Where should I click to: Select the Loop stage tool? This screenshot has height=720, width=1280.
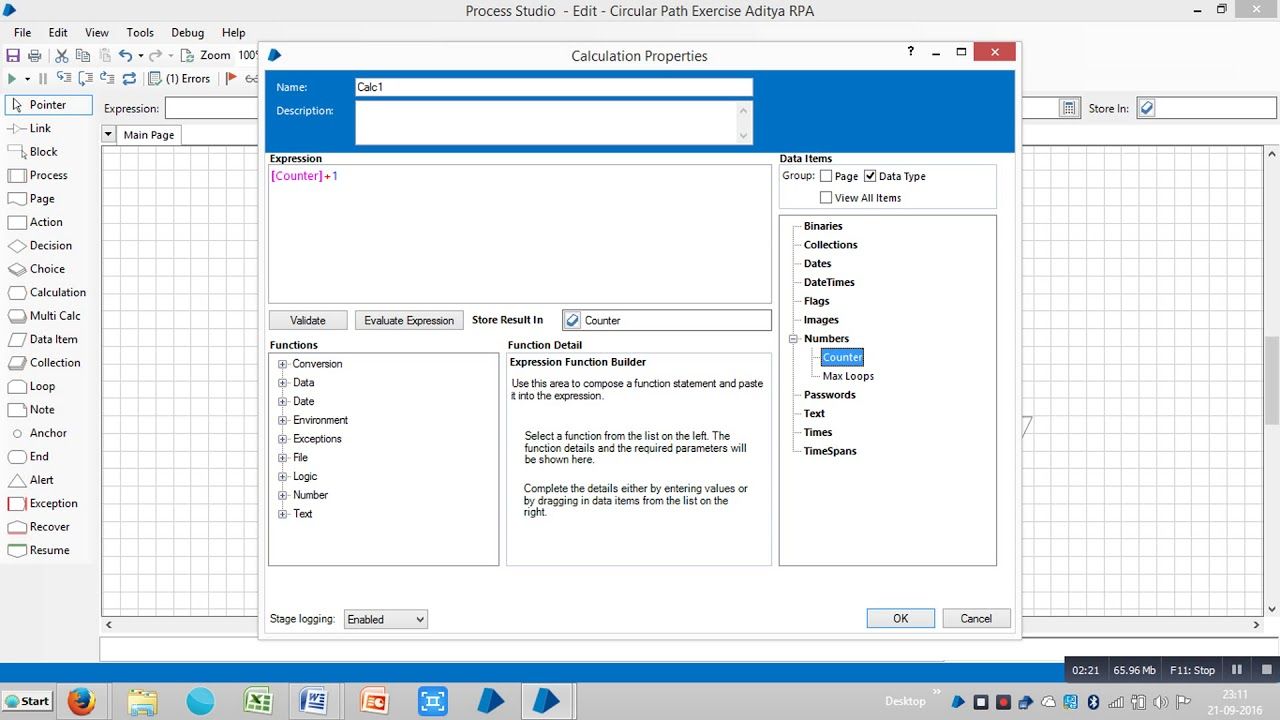click(31, 386)
